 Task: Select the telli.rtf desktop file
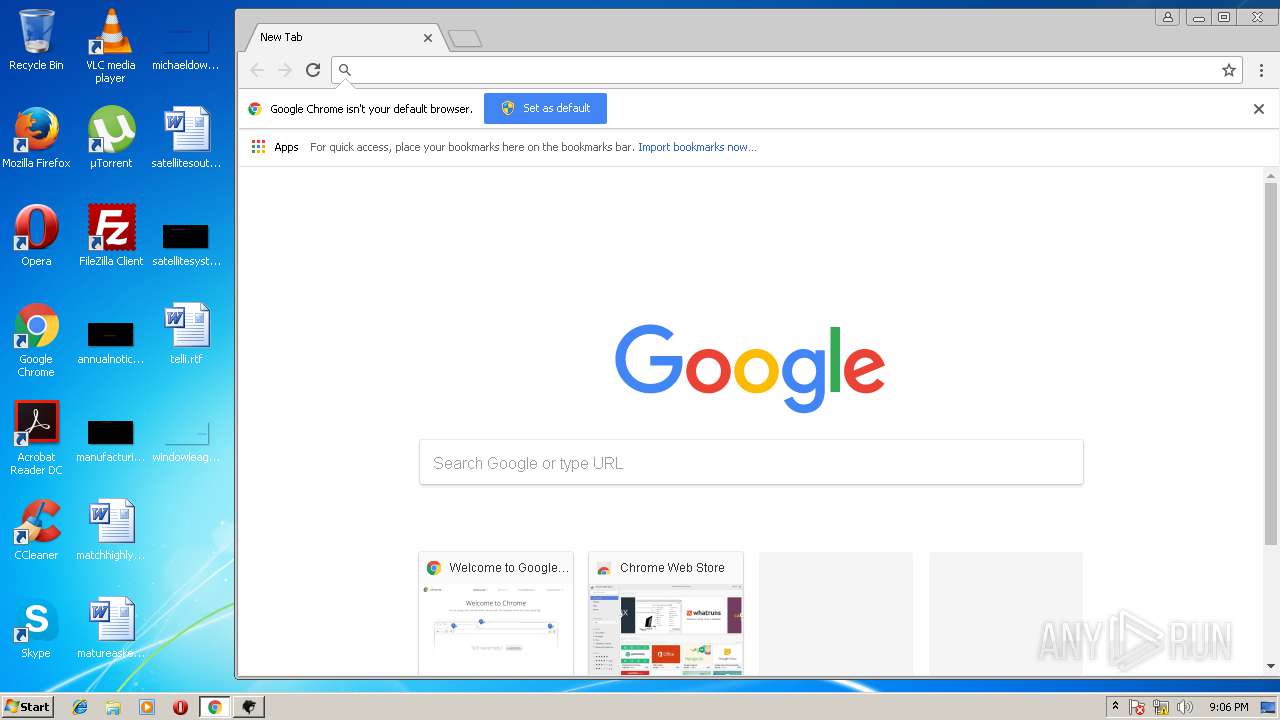click(186, 334)
